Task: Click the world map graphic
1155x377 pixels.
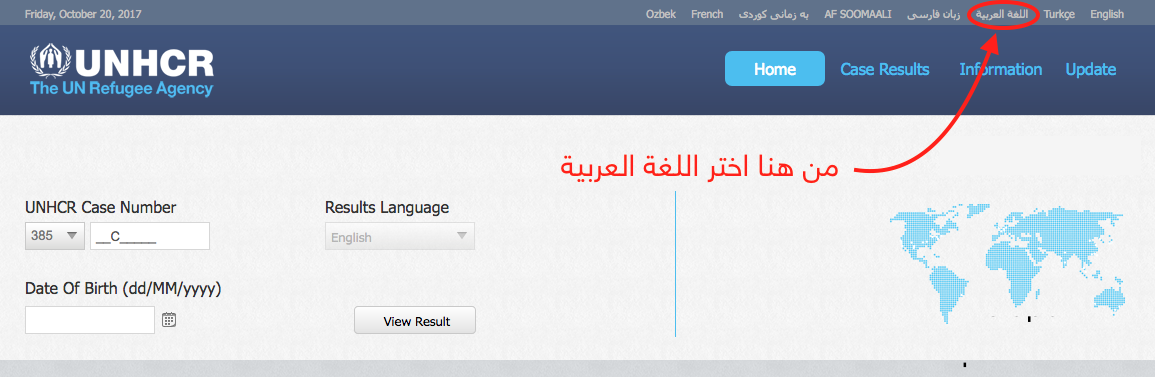Action: [x=1008, y=265]
